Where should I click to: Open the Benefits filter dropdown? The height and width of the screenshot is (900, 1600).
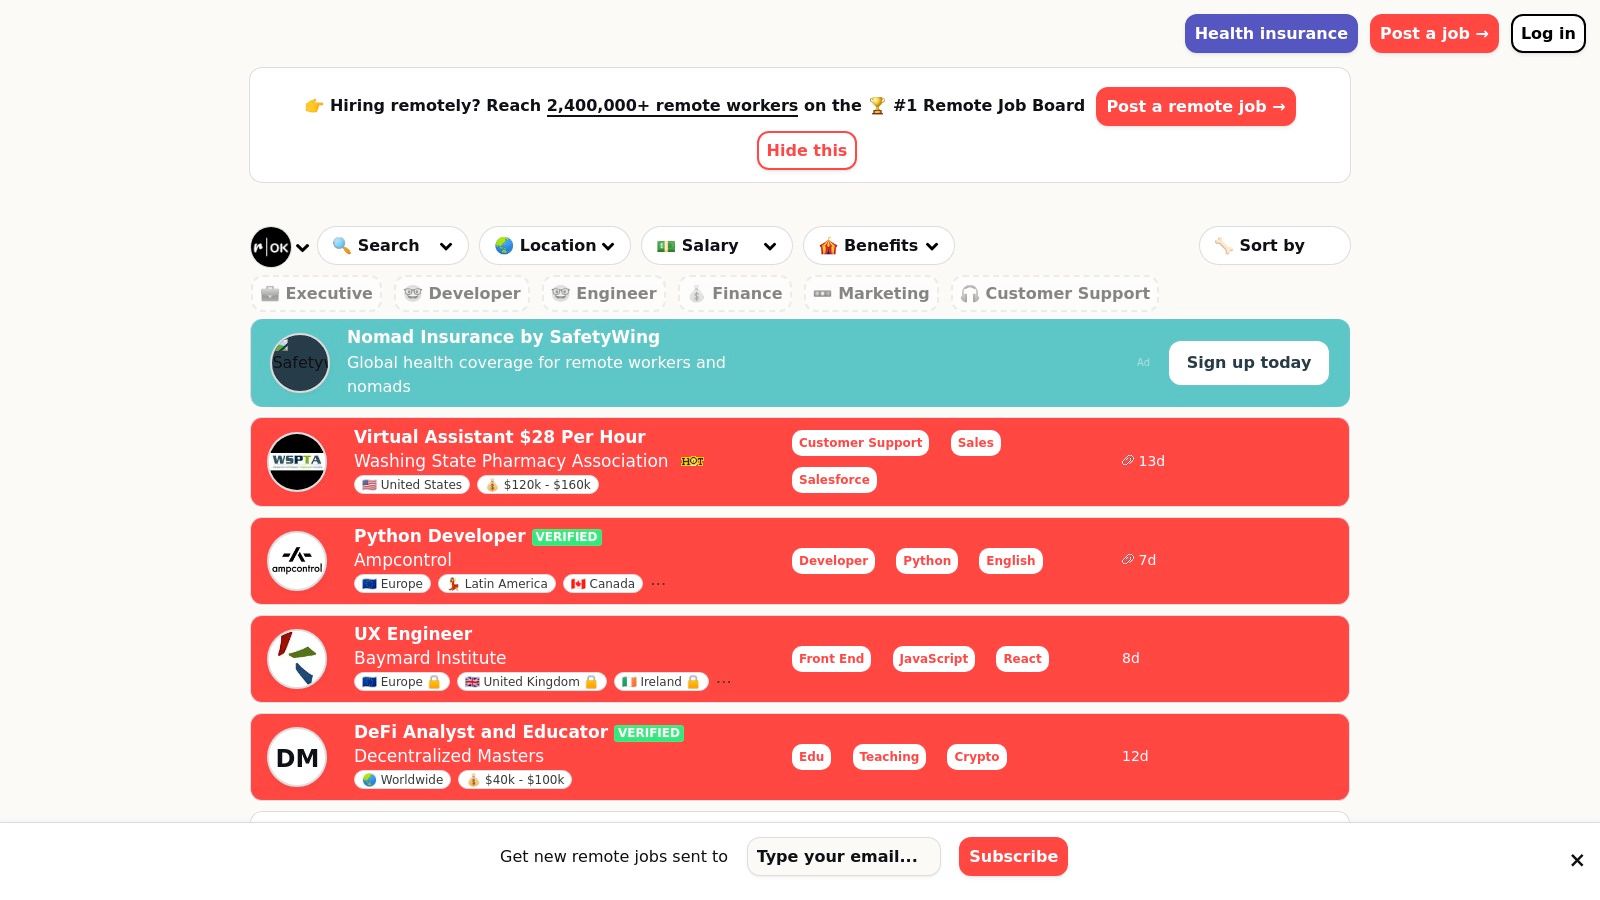[x=879, y=246]
